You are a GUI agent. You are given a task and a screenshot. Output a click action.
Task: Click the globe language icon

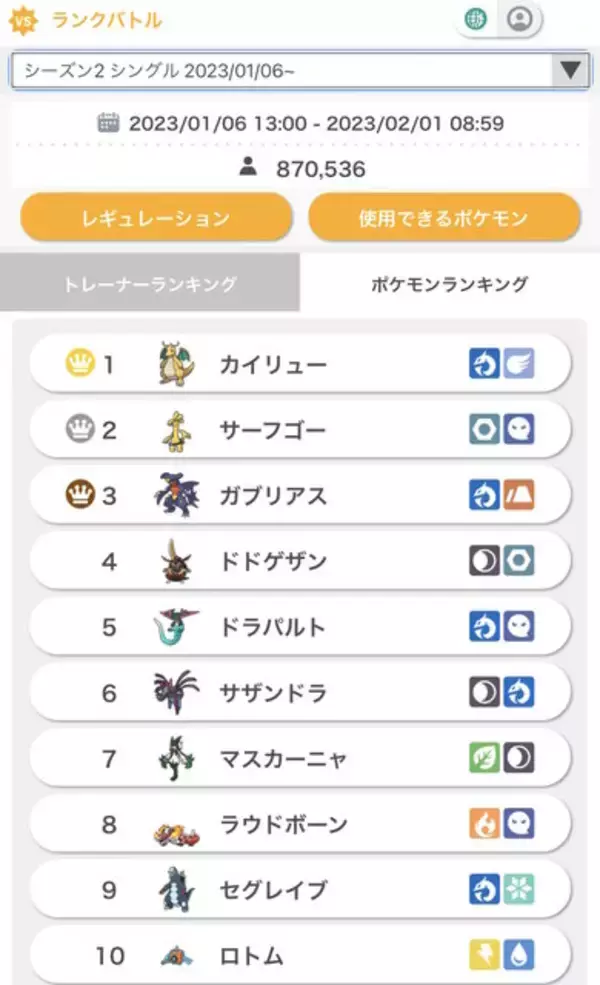[x=477, y=19]
